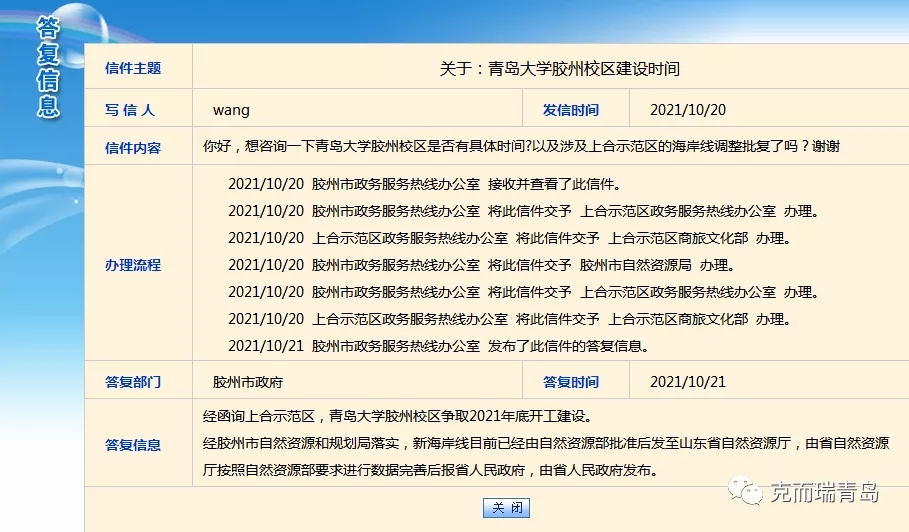Click the reply line starting 经胶州市自然资源和规划局落实

point(546,443)
